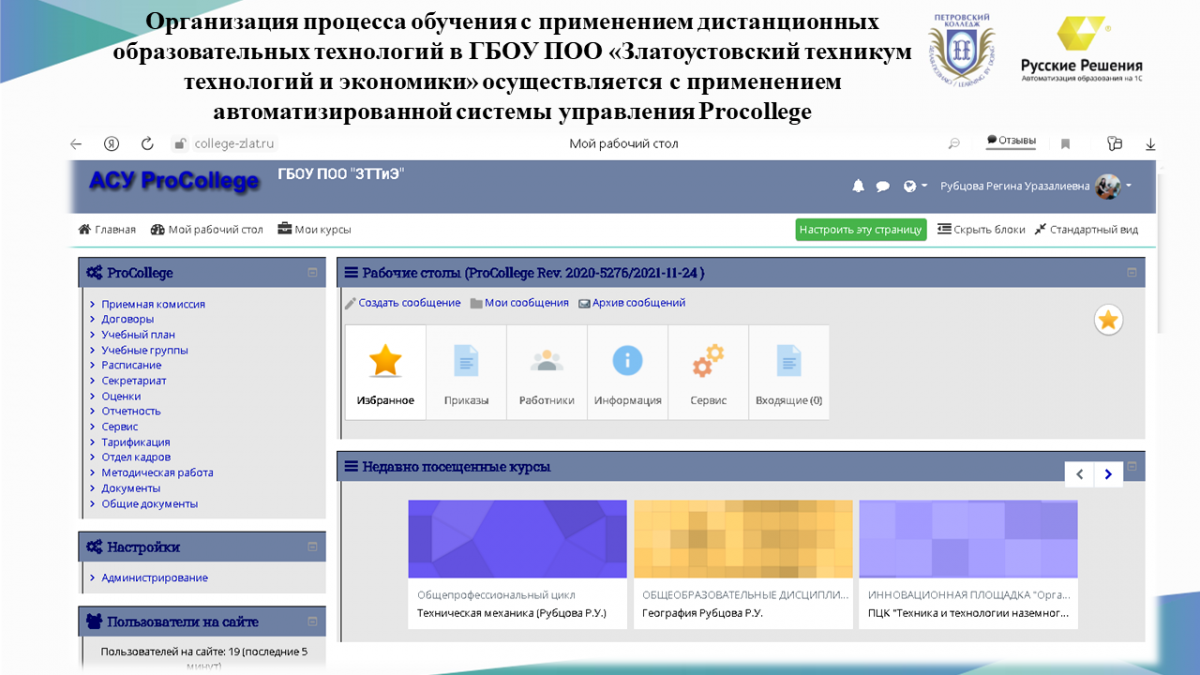Open notifications bell icon
The height and width of the screenshot is (675, 1200).
(x=858, y=186)
